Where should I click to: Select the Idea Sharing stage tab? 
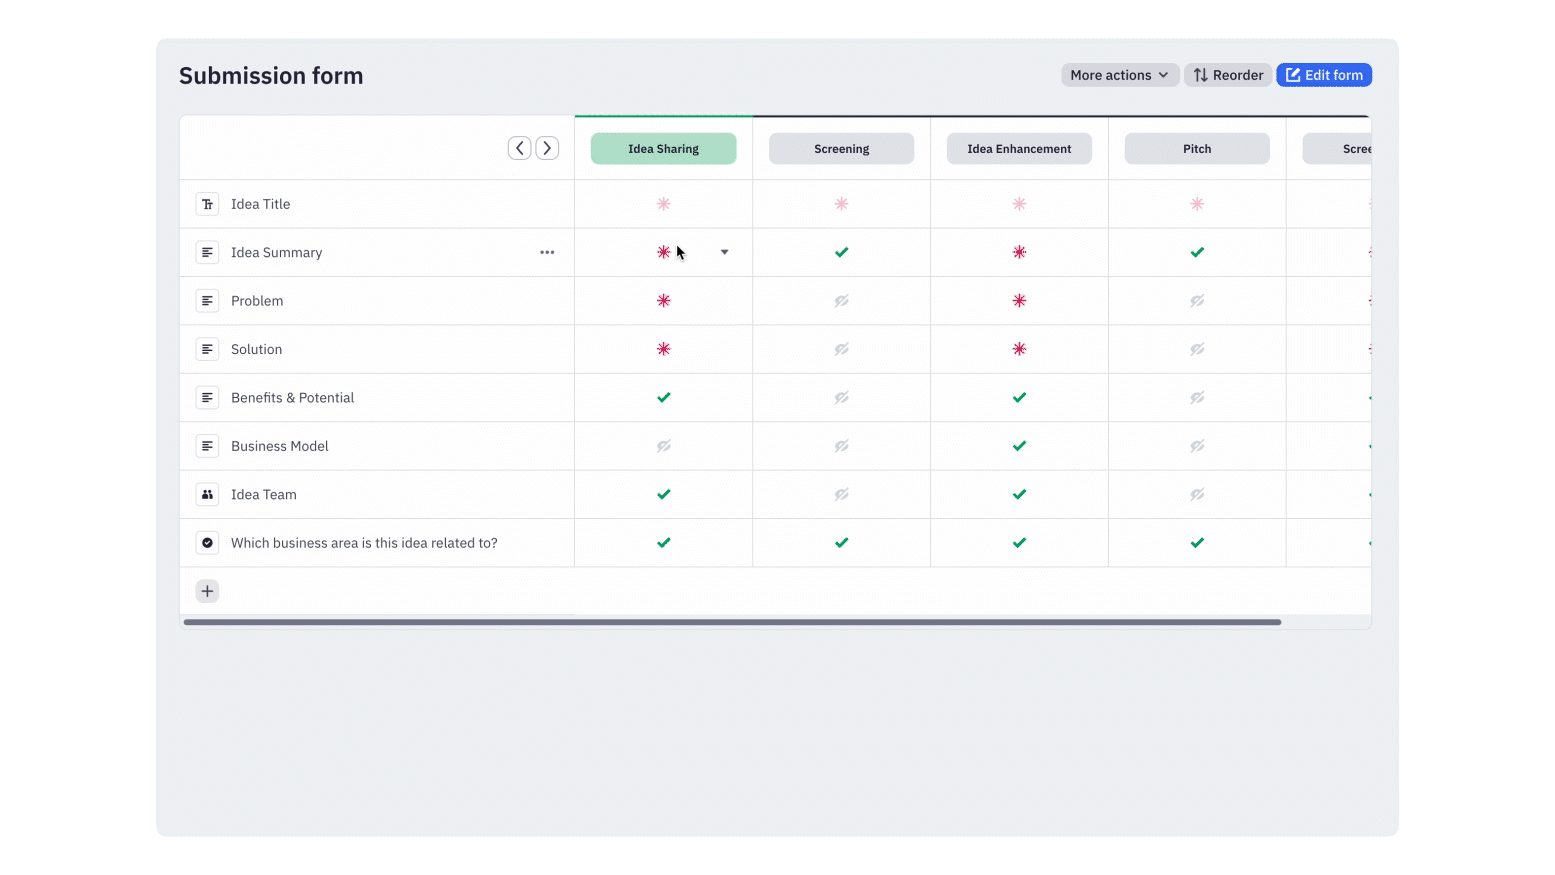[x=663, y=148]
